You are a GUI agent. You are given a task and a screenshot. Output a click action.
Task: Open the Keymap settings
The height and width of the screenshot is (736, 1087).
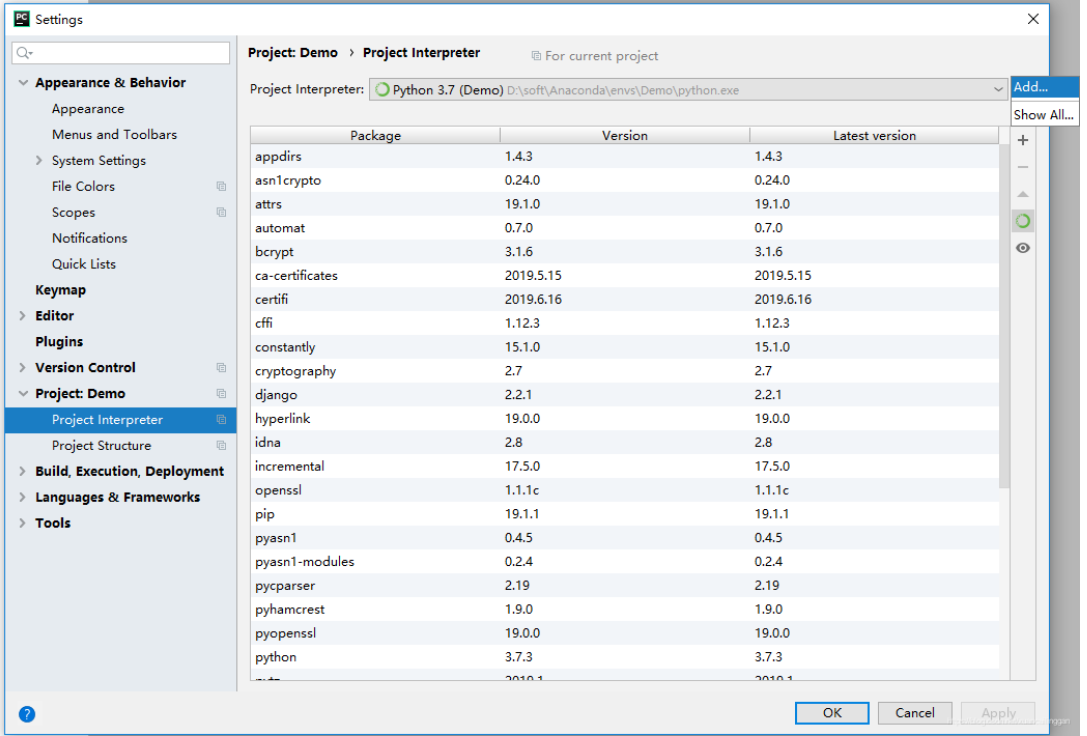coord(60,290)
